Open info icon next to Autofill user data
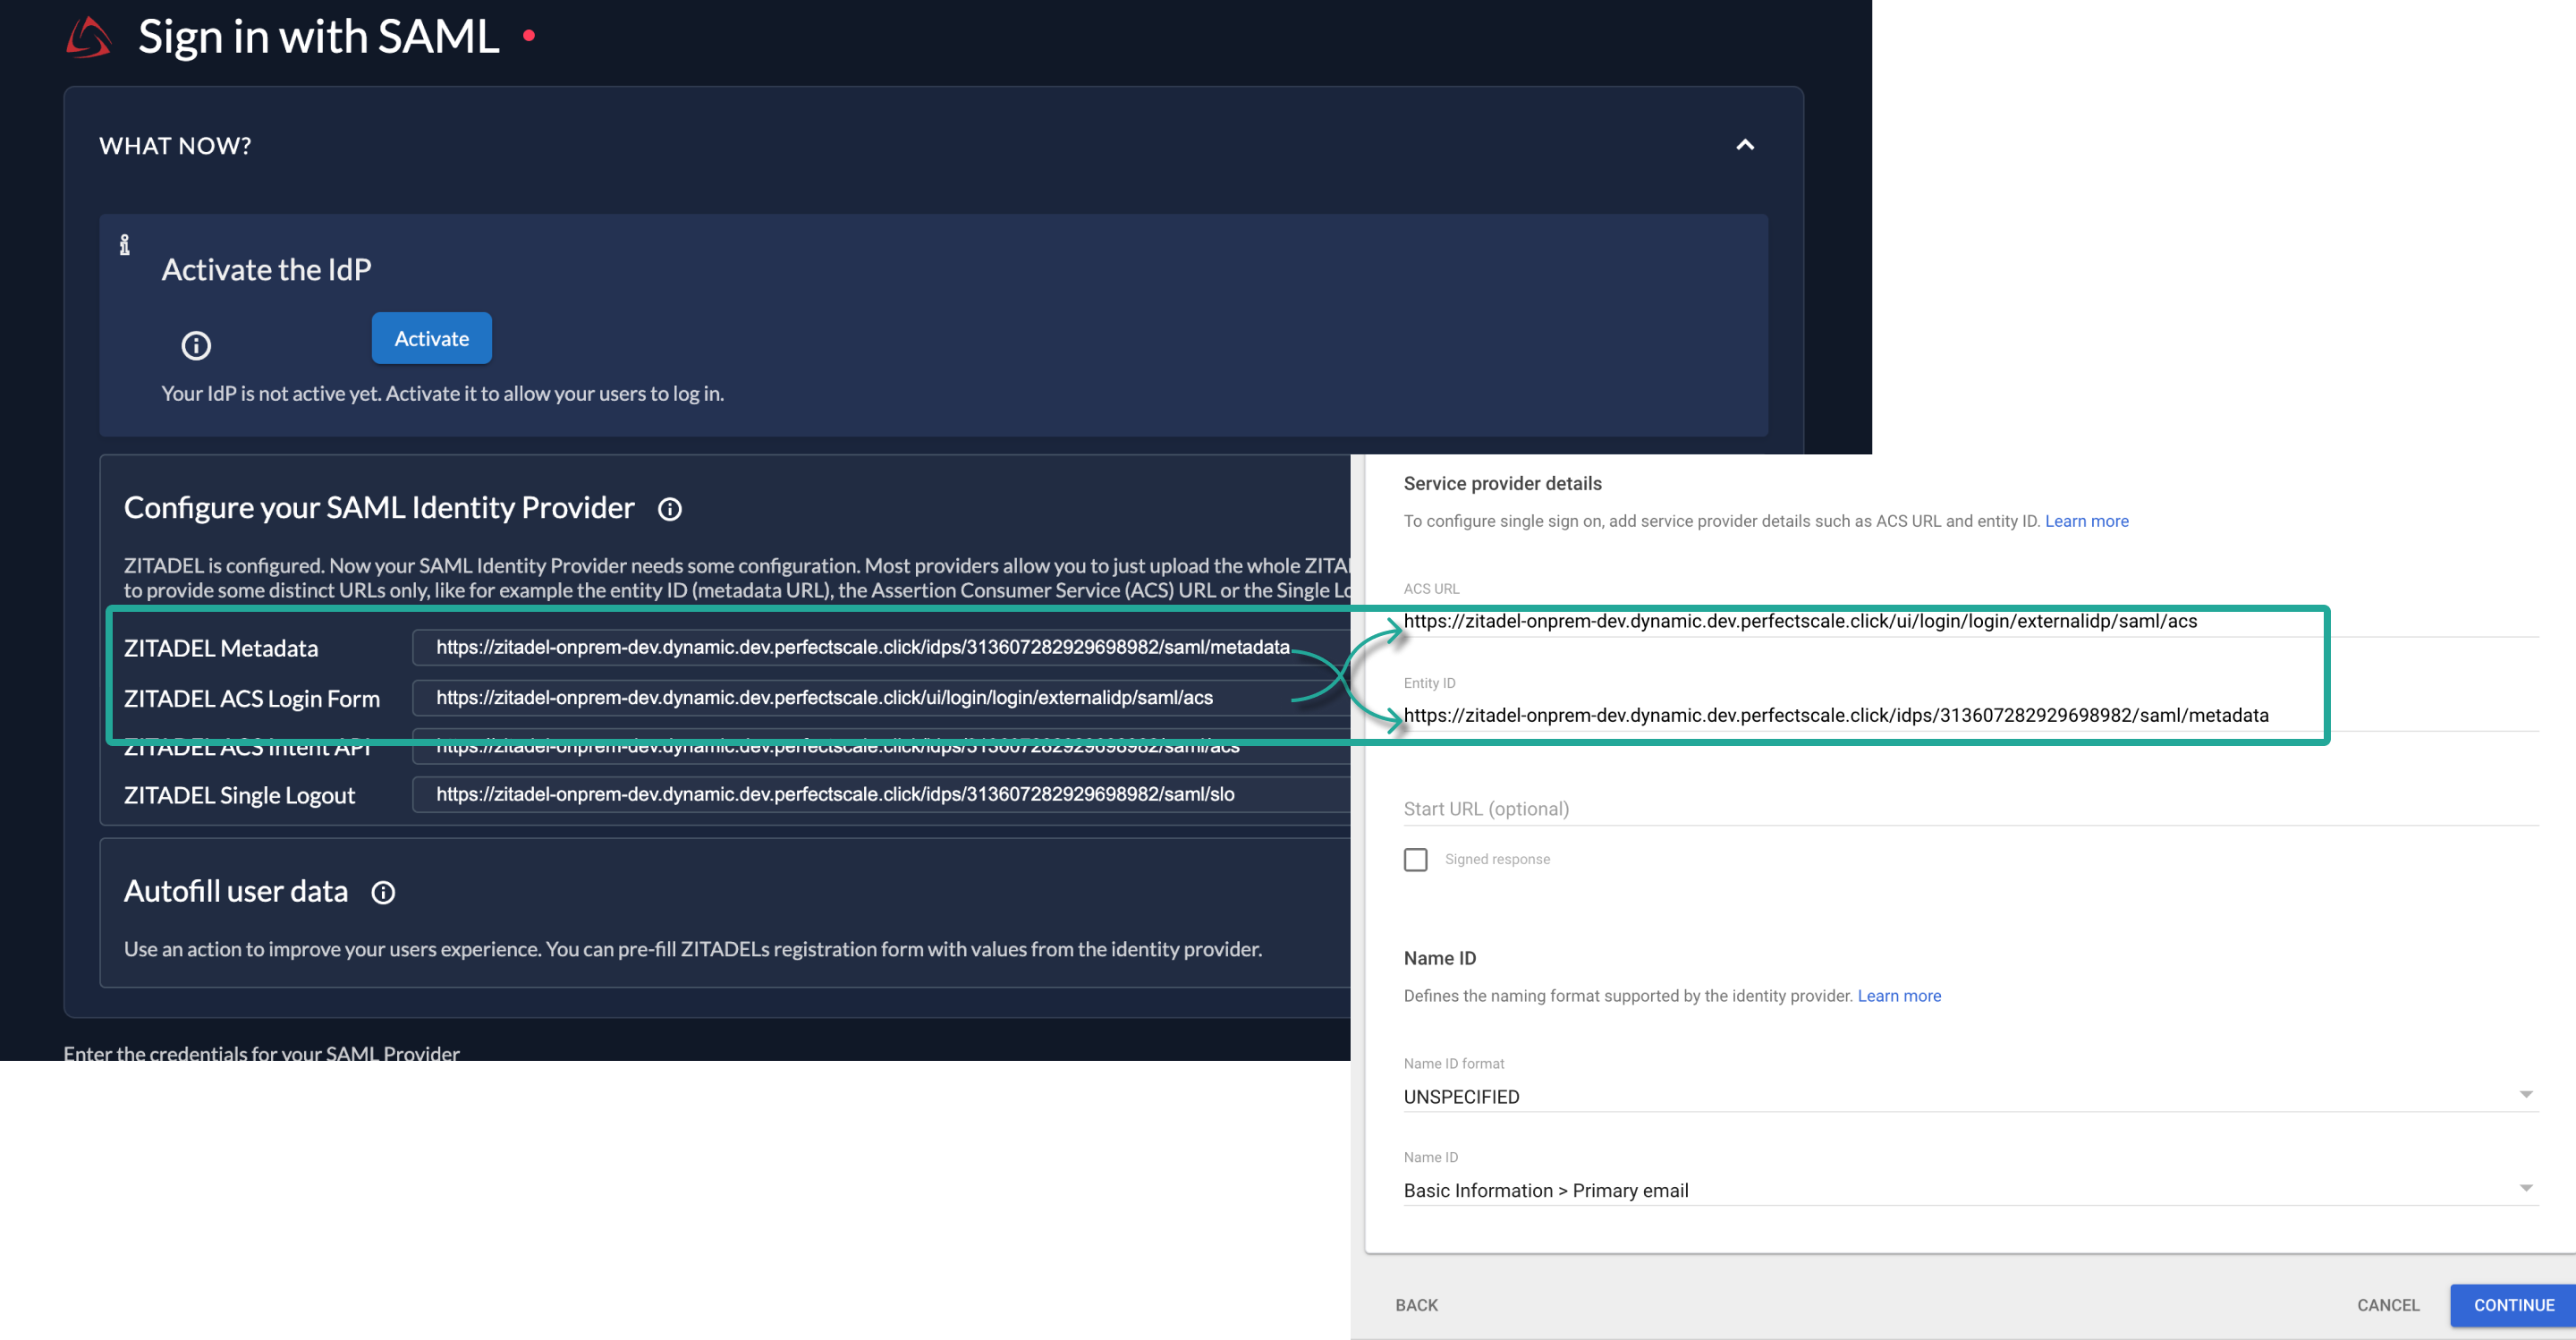The image size is (2576, 1340). (383, 892)
